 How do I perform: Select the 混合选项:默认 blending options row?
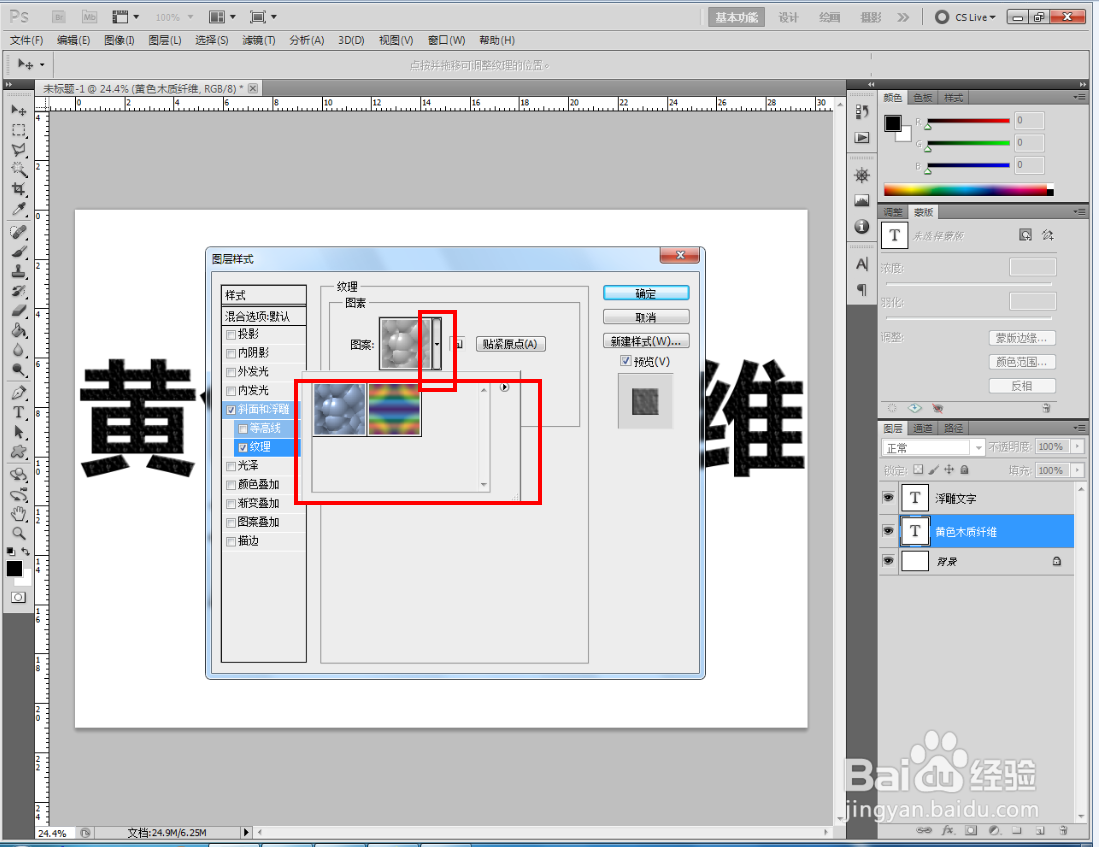coord(264,316)
